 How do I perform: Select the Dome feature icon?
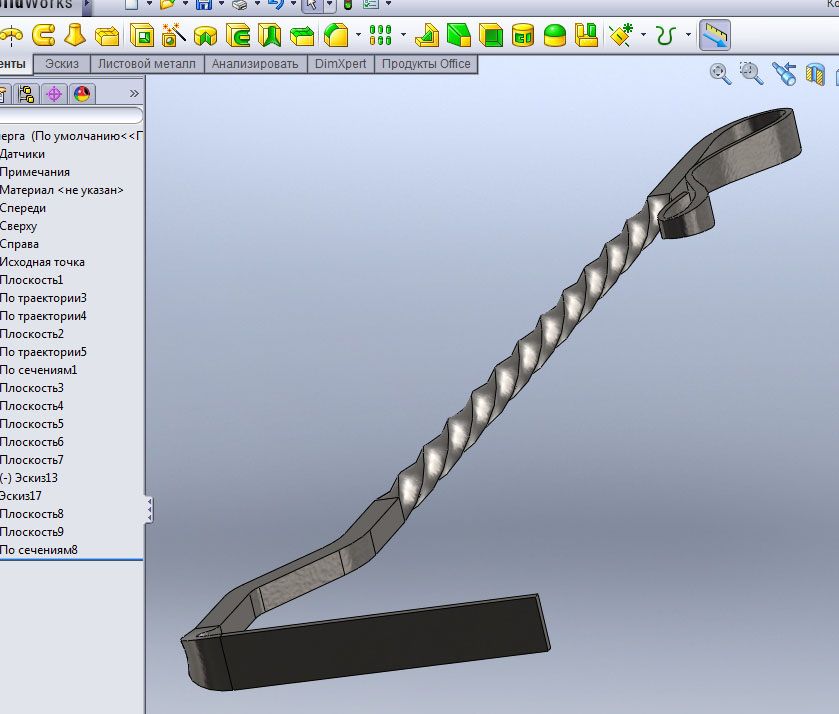point(555,37)
